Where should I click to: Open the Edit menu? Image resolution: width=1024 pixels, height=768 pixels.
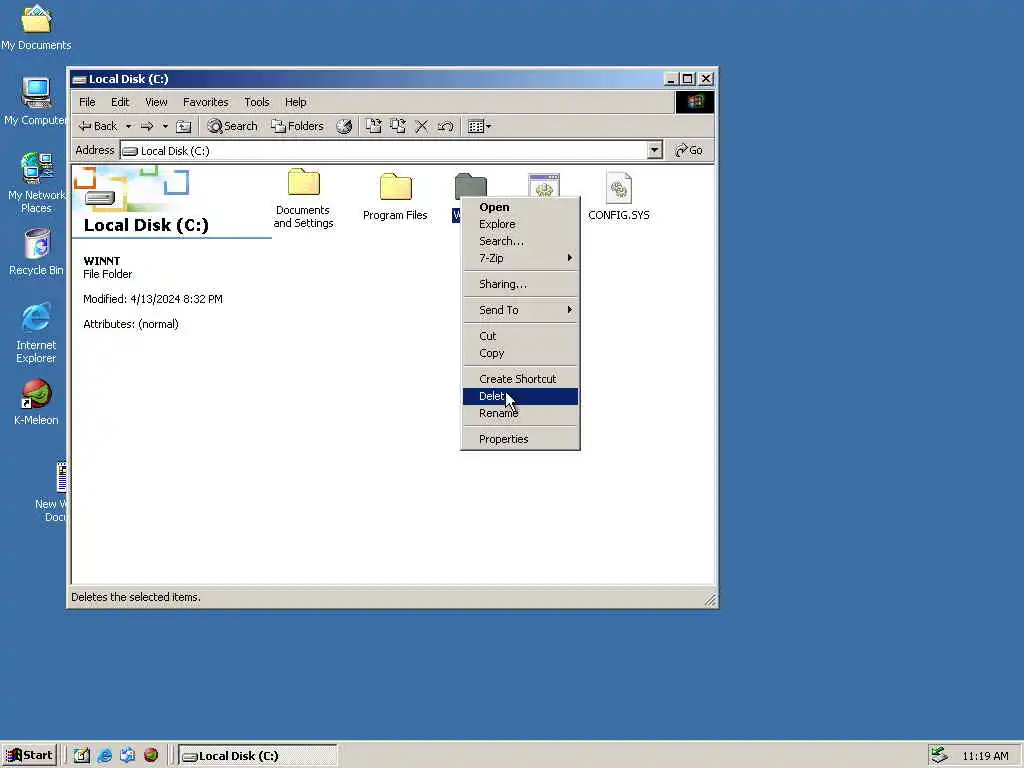click(120, 102)
